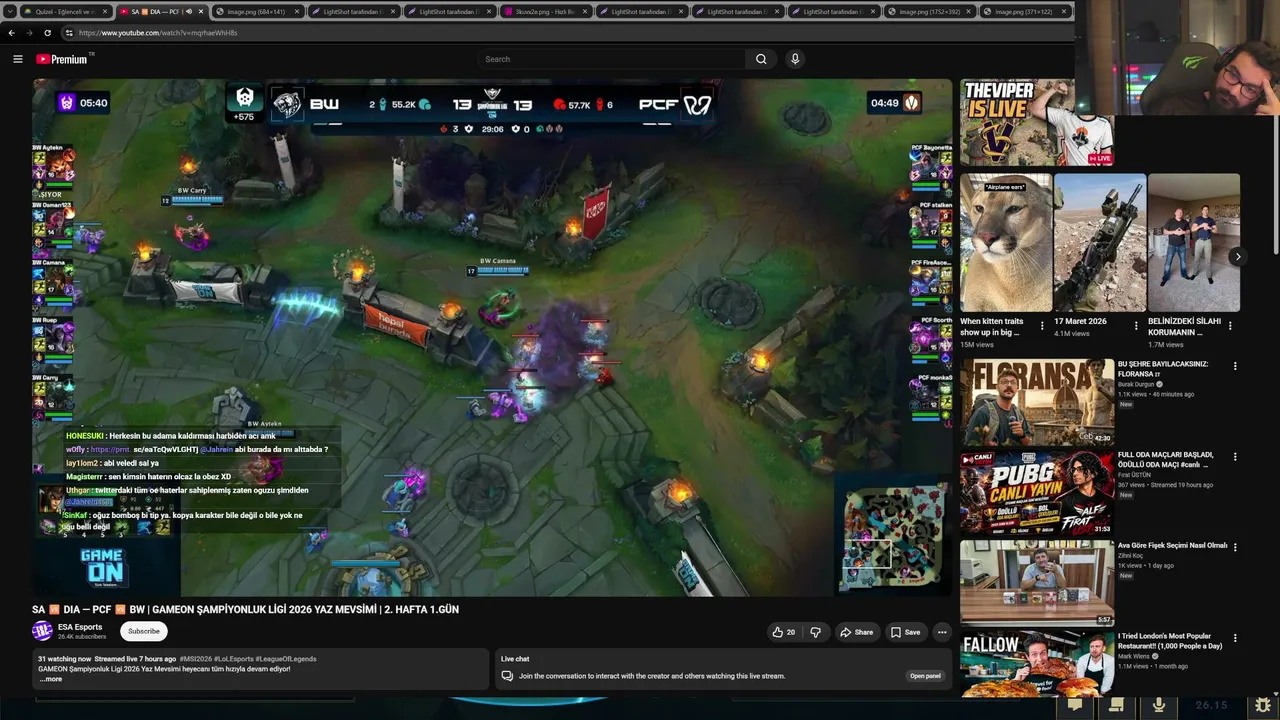Viewport: 1280px width, 720px height.
Task: Expand description with ...more
Action: tap(51, 679)
